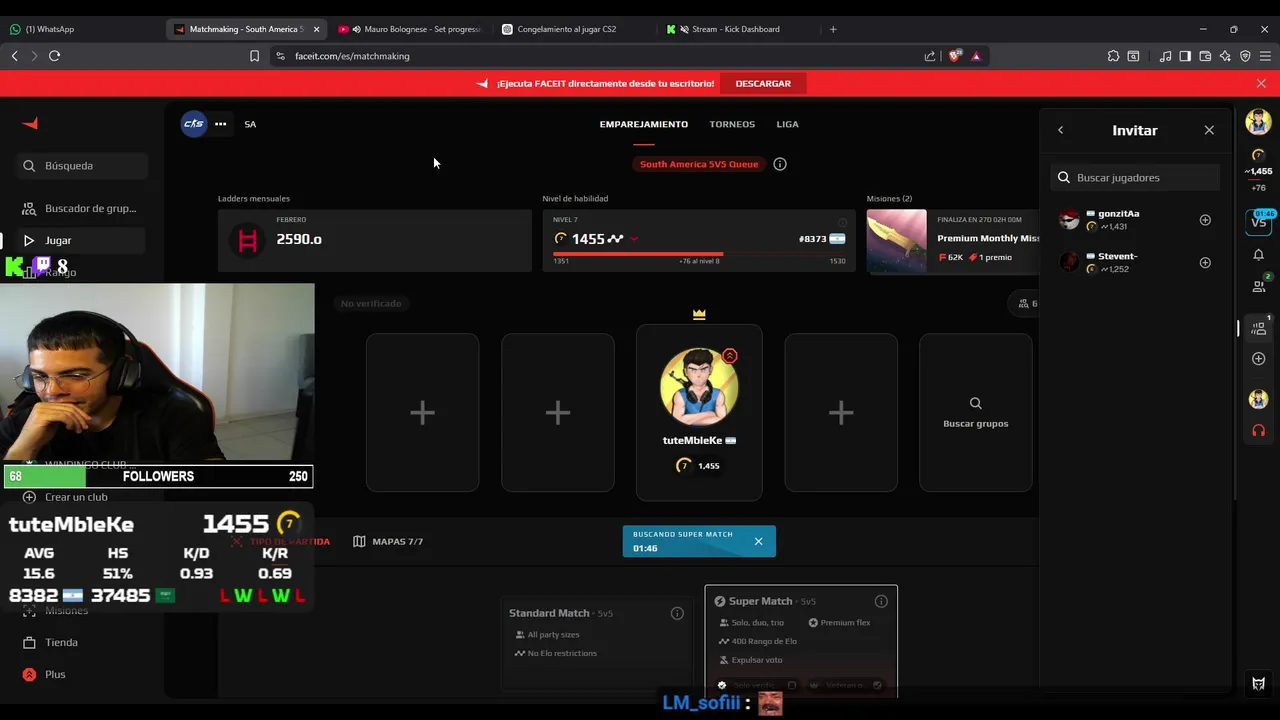
Task: Click South America 5V5 Queue label
Action: tap(699, 164)
